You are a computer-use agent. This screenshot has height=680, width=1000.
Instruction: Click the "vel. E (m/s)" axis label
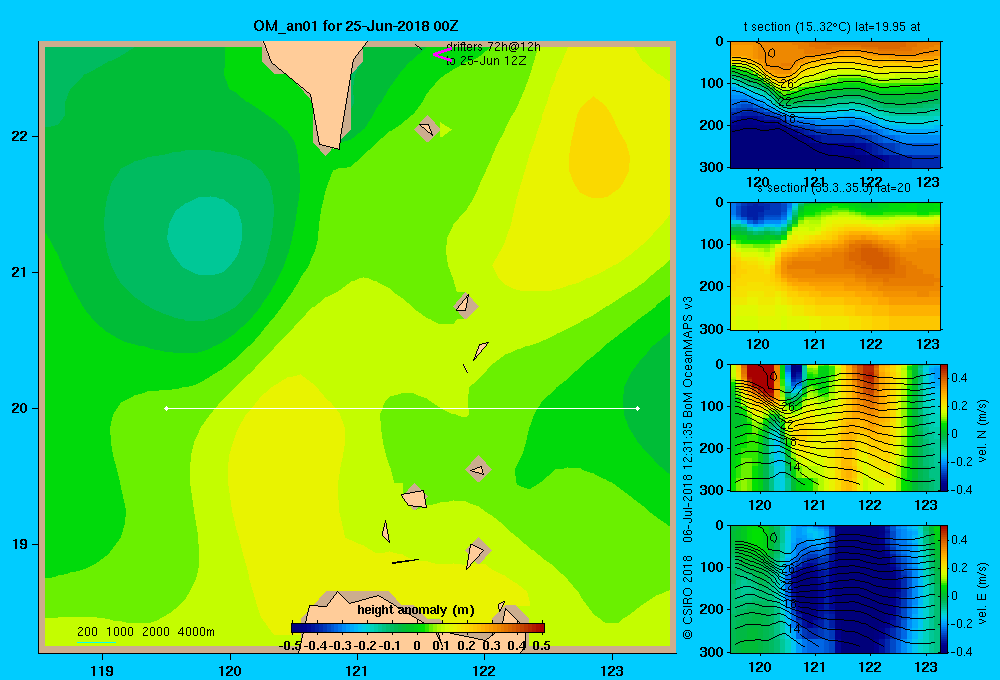pos(982,593)
